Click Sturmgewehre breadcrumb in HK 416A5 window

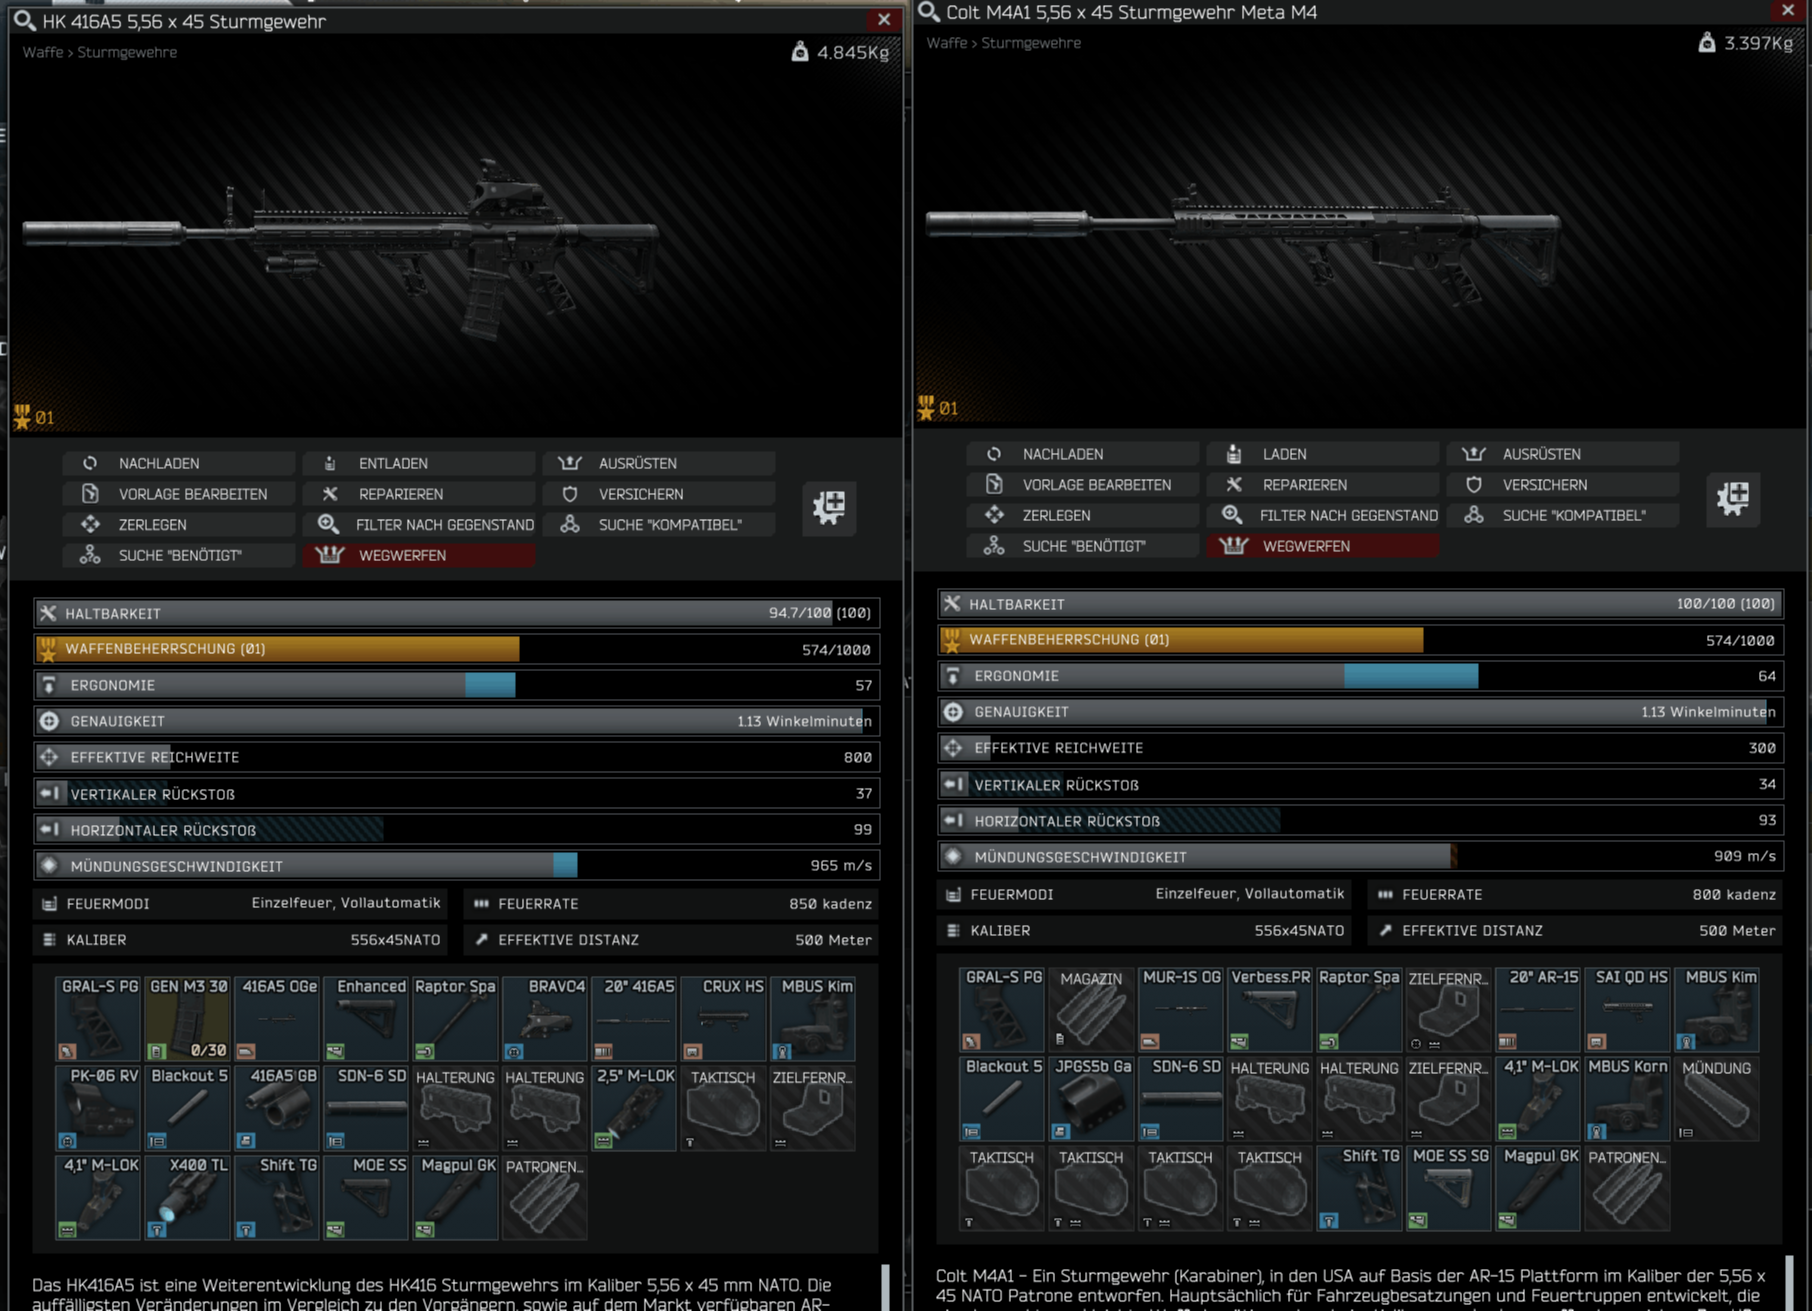coord(127,52)
